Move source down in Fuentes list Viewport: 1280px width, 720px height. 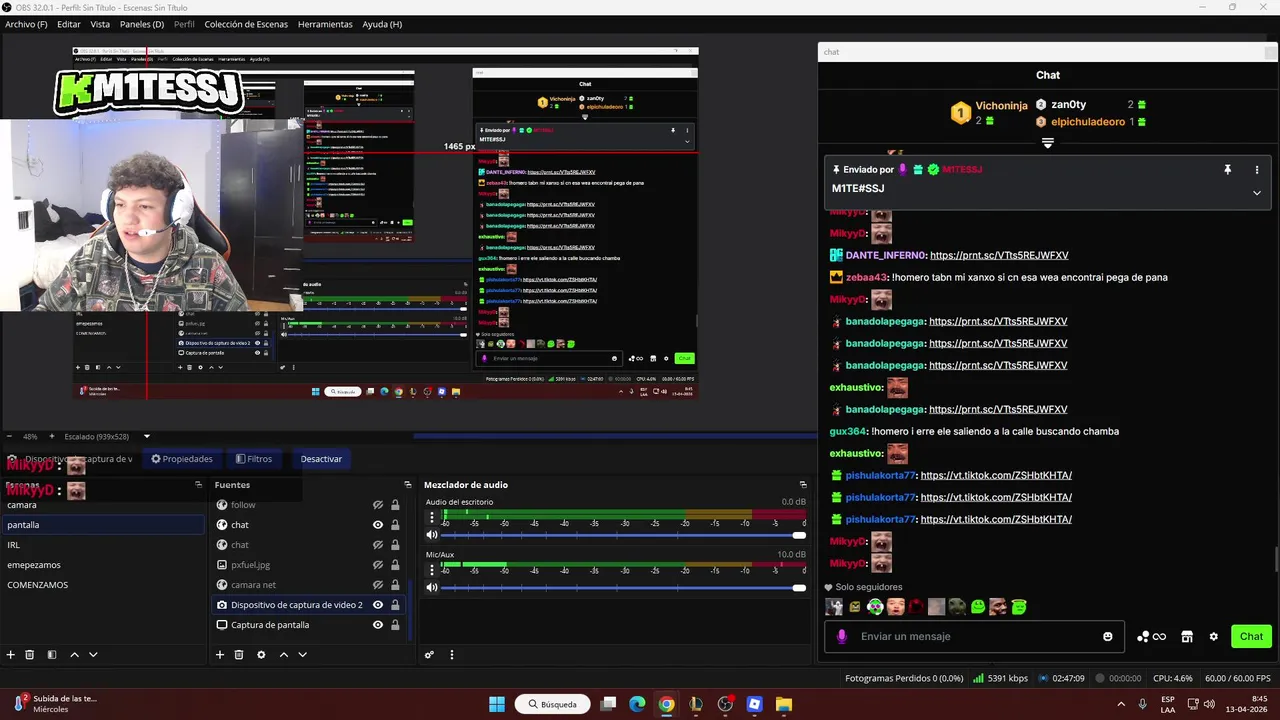[x=303, y=655]
